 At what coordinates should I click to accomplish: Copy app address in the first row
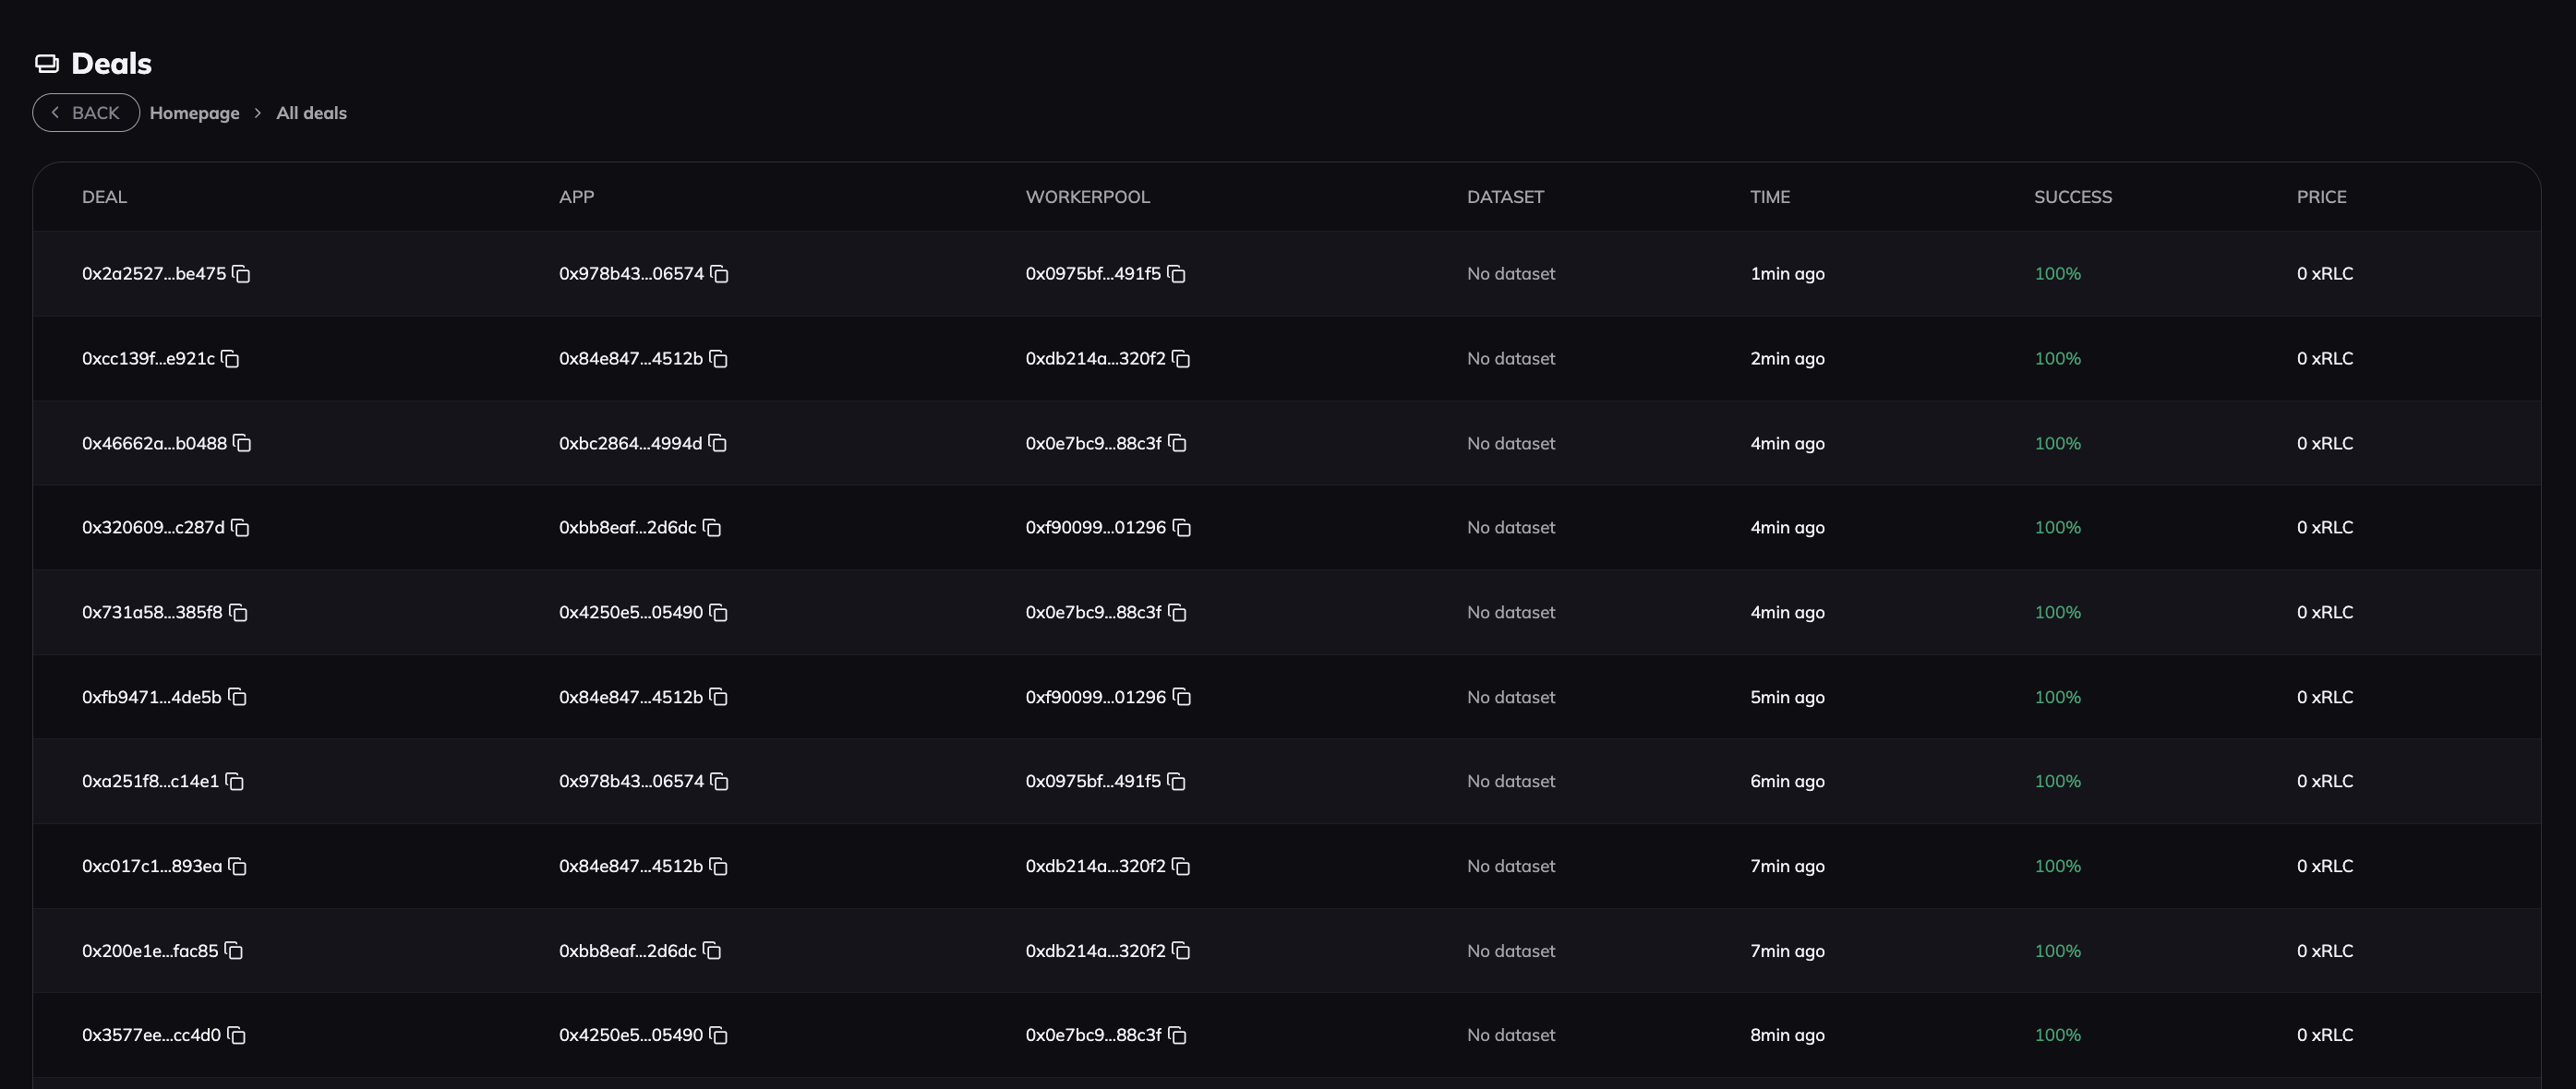tap(719, 274)
